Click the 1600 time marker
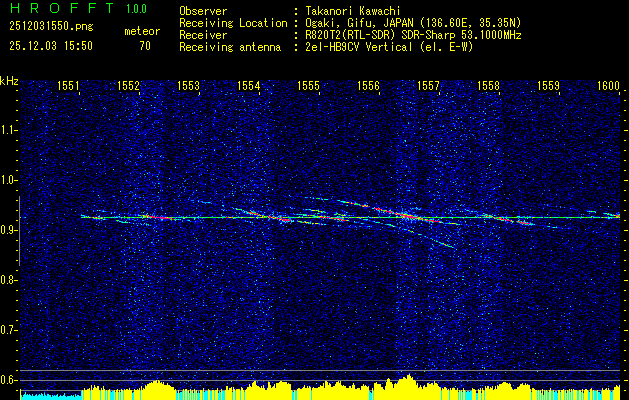Viewport: 629px width, 400px height. (608, 87)
